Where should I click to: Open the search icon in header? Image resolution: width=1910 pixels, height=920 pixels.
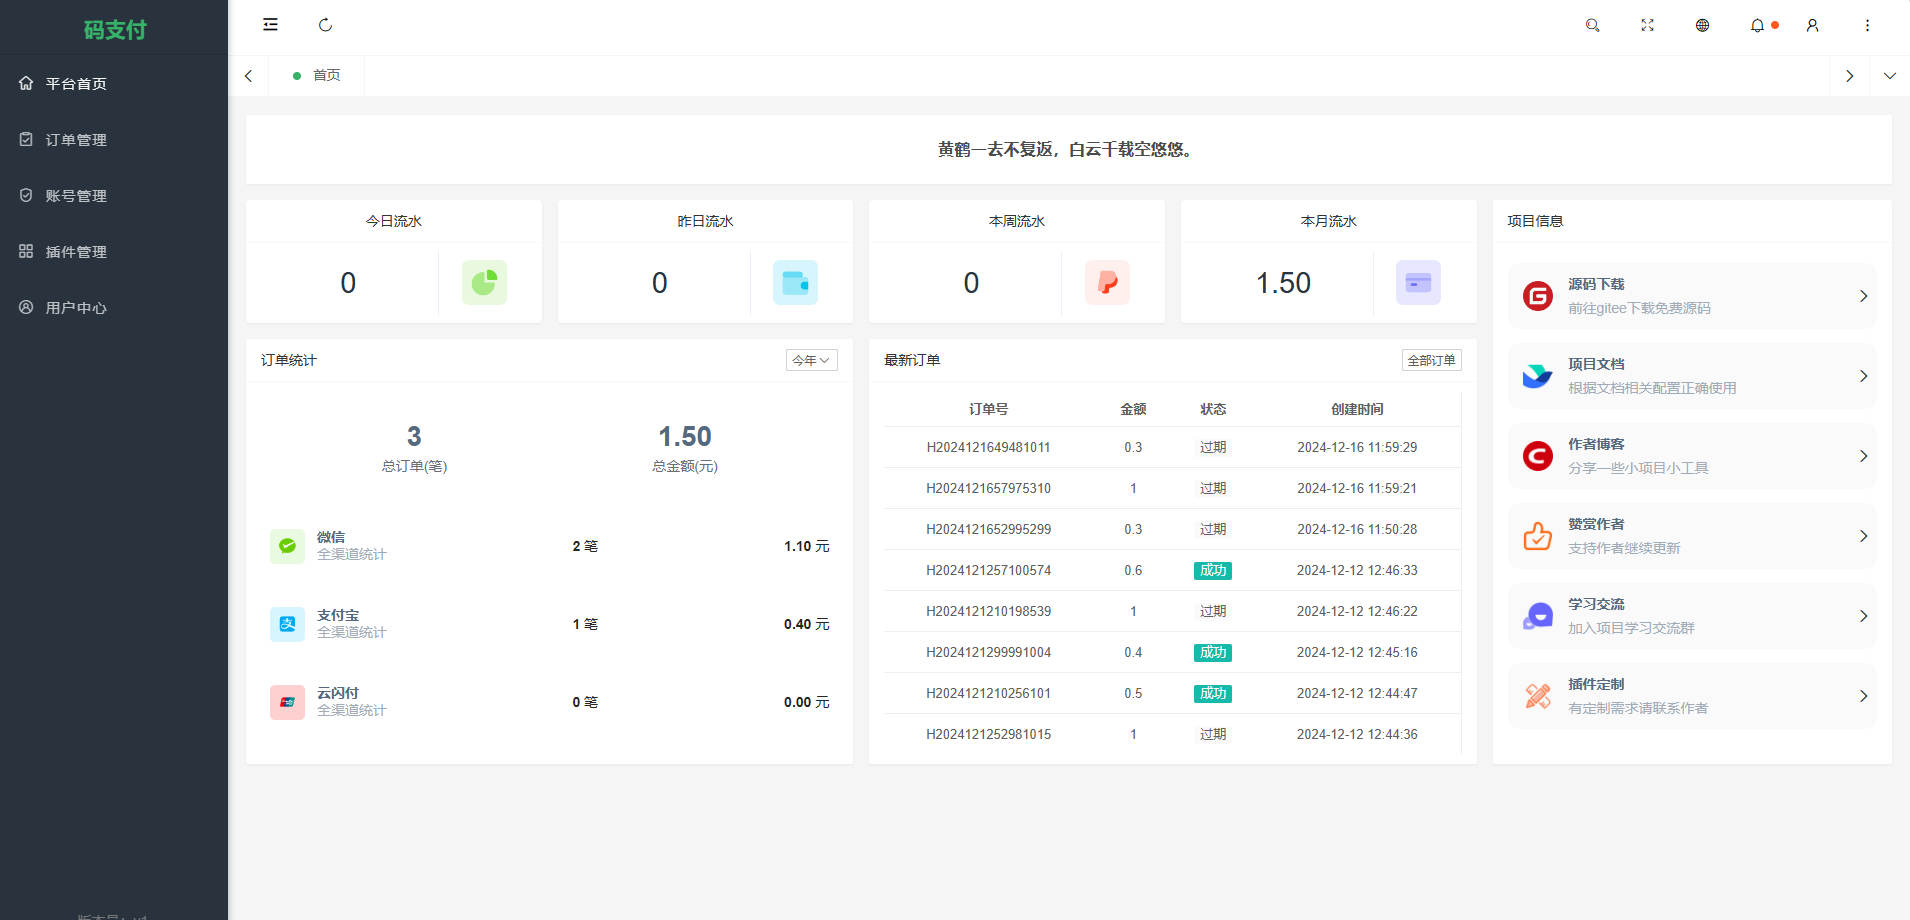(1592, 25)
